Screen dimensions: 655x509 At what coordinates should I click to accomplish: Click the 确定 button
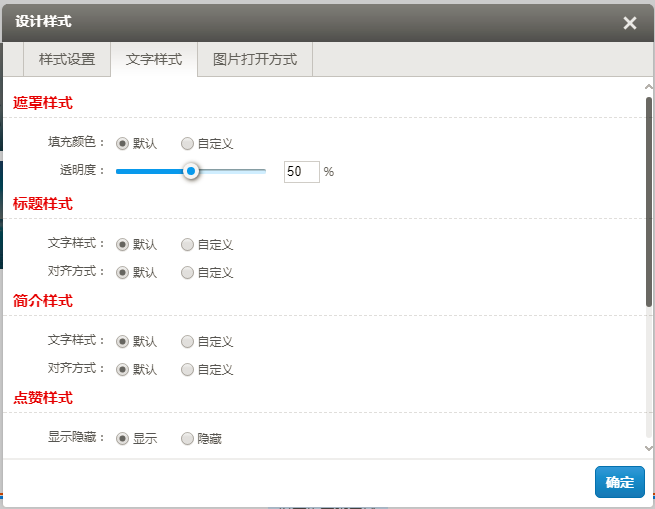coord(619,482)
